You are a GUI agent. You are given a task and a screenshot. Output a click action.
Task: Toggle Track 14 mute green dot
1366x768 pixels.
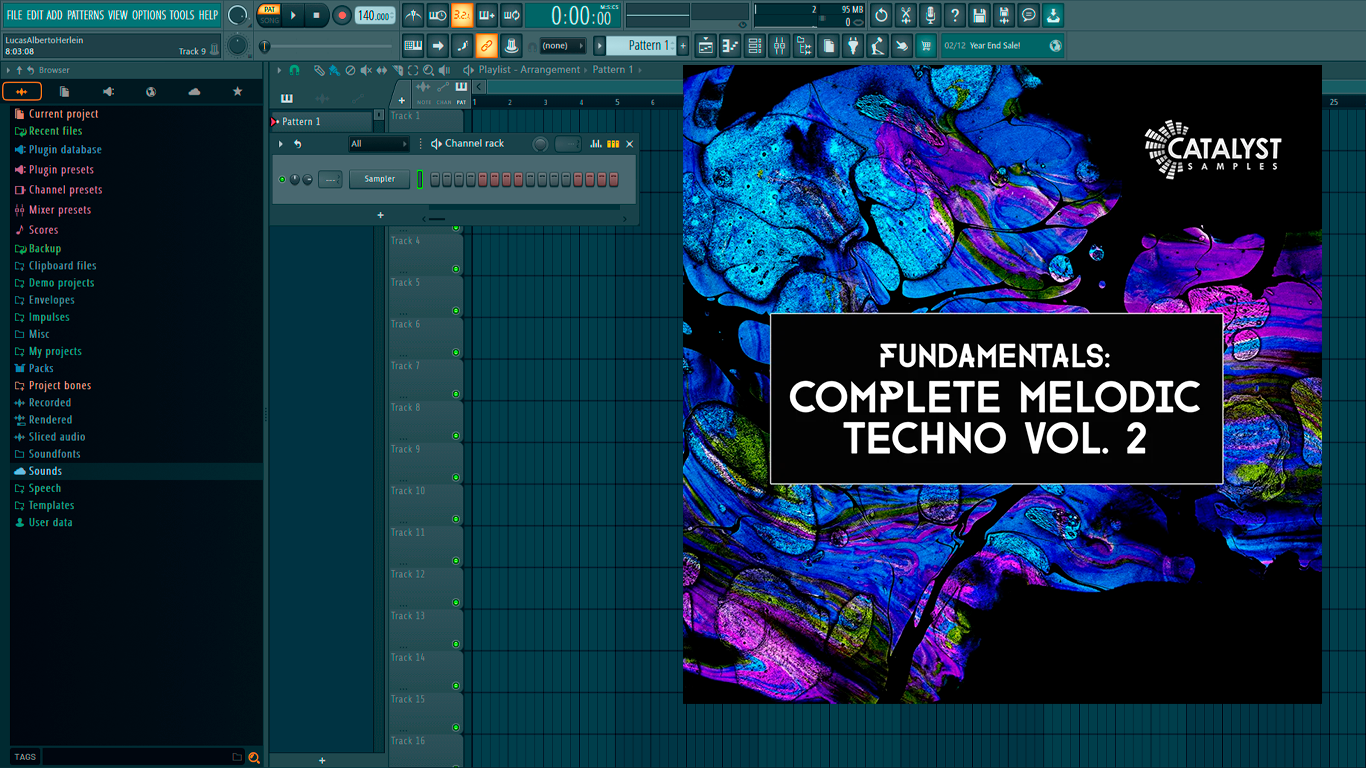coord(456,686)
